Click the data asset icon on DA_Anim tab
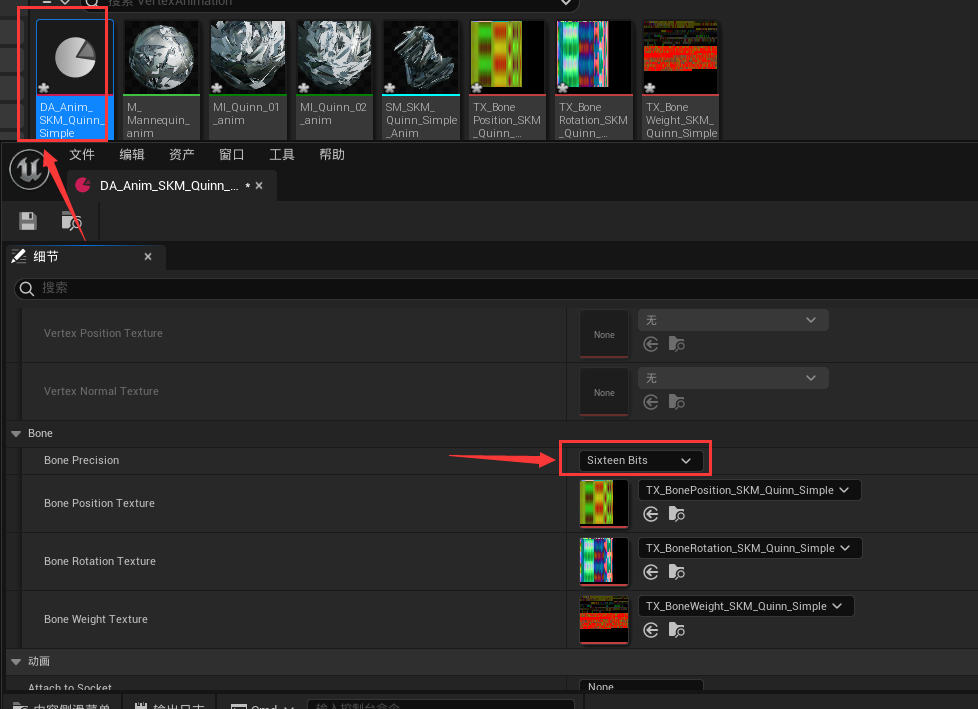This screenshot has height=709, width=978. [x=83, y=185]
